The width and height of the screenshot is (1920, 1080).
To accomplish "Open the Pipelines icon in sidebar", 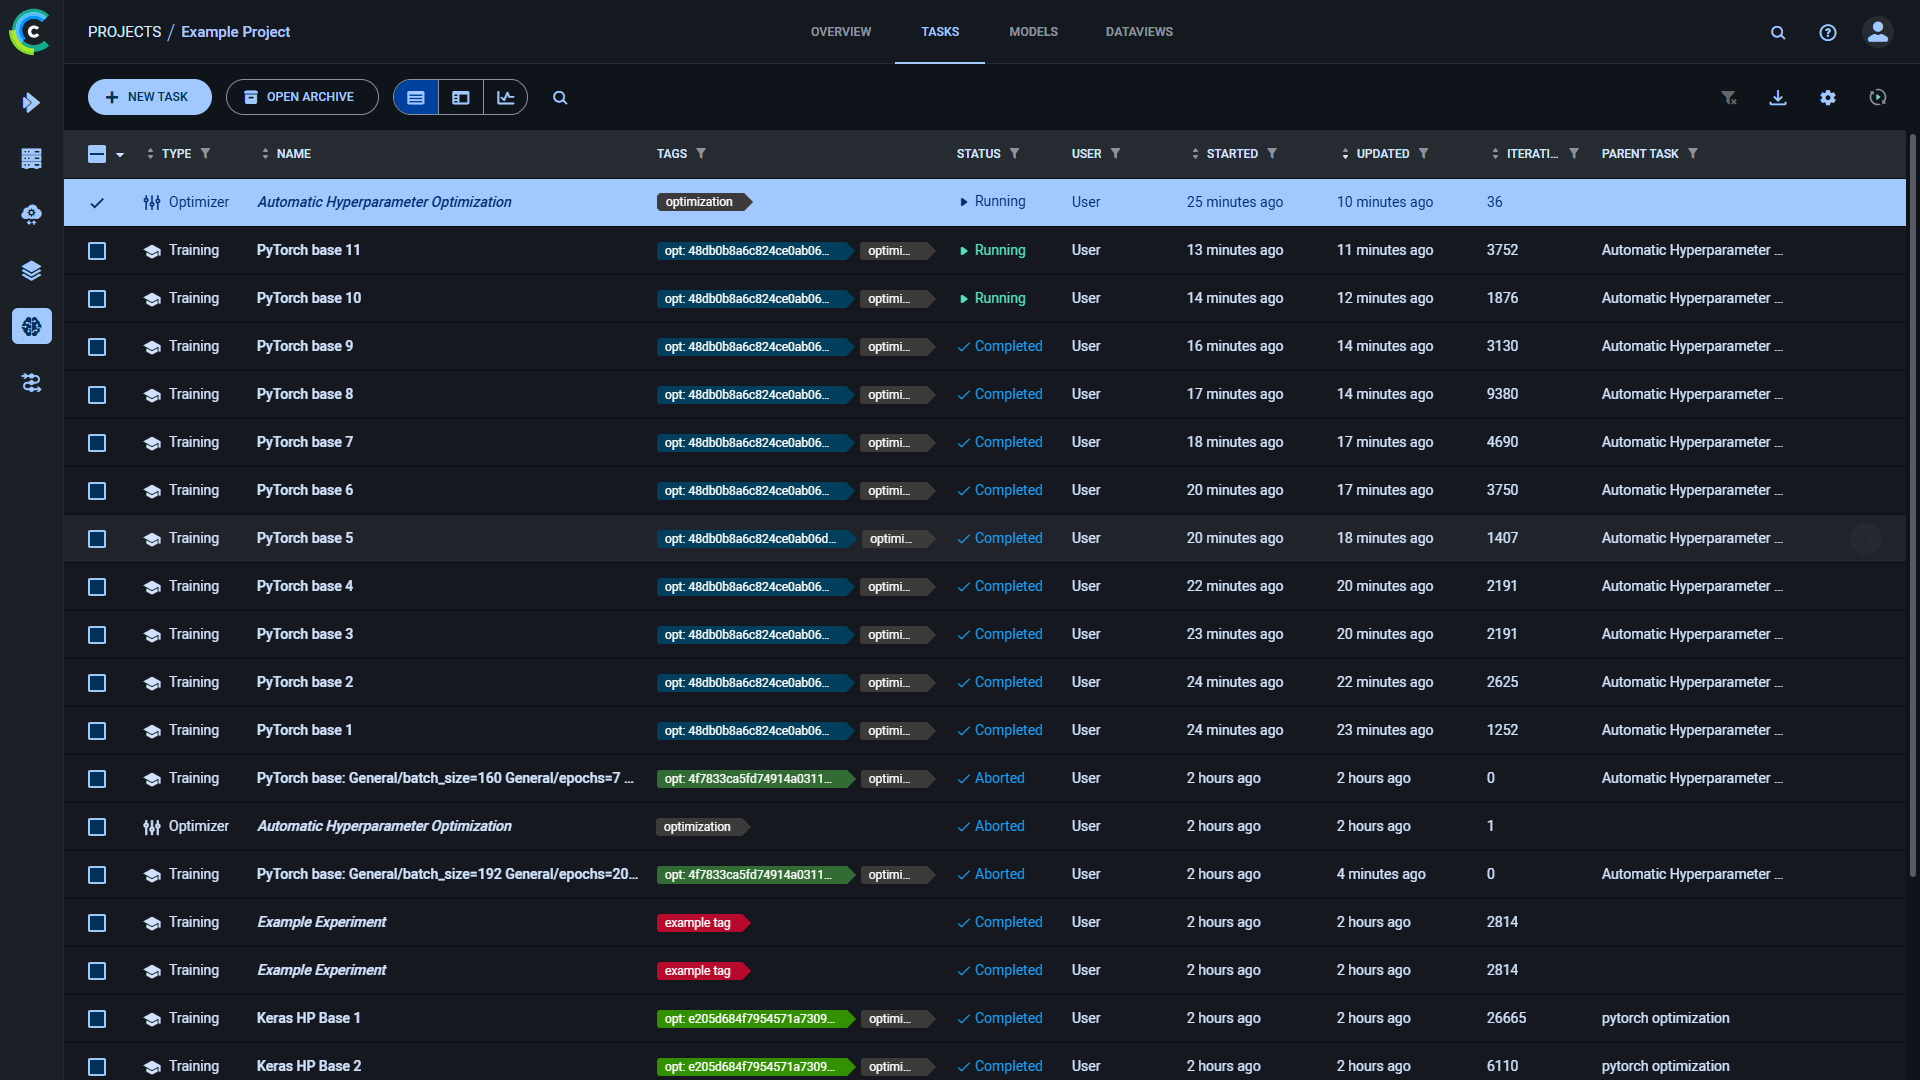I will [31, 382].
